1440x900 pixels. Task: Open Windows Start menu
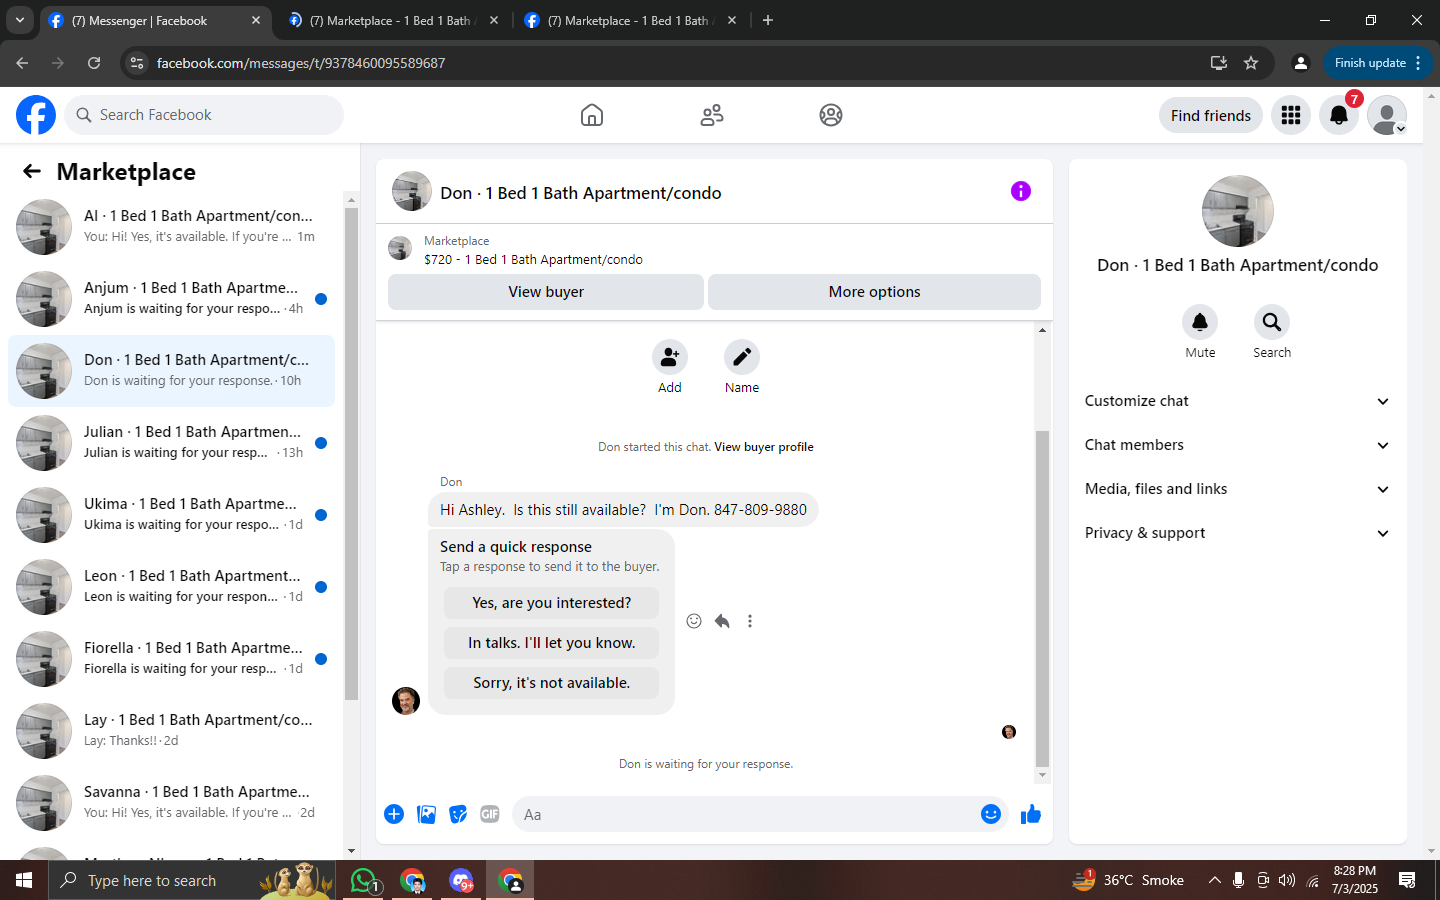click(24, 880)
